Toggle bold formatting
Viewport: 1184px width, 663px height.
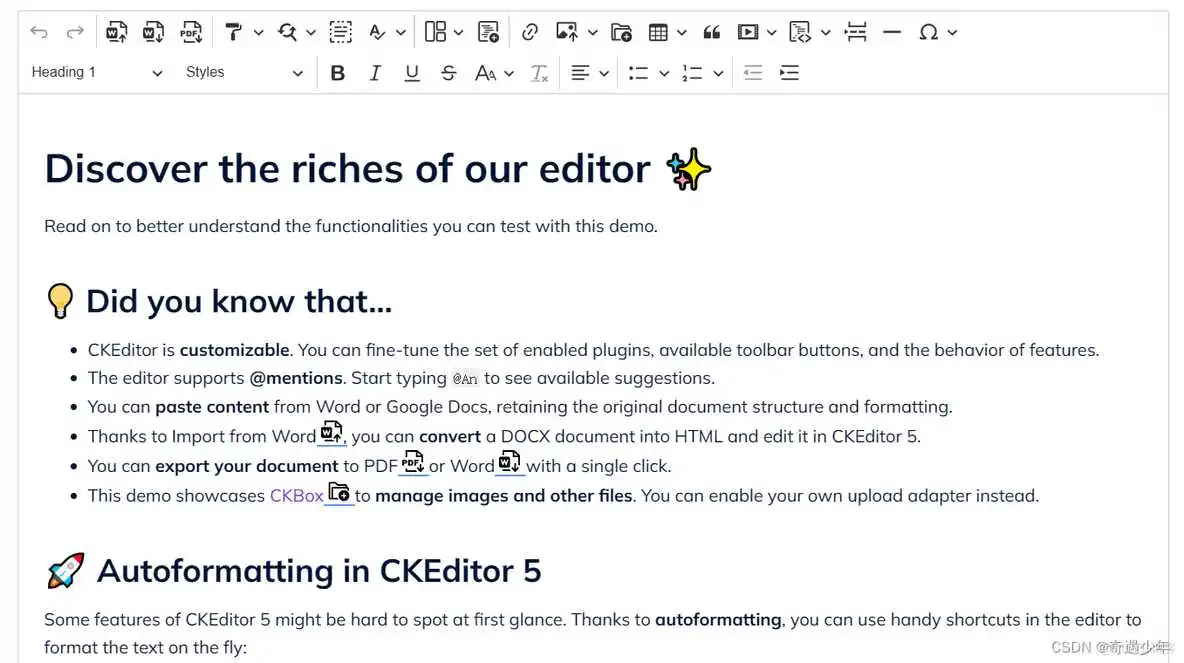tap(337, 72)
